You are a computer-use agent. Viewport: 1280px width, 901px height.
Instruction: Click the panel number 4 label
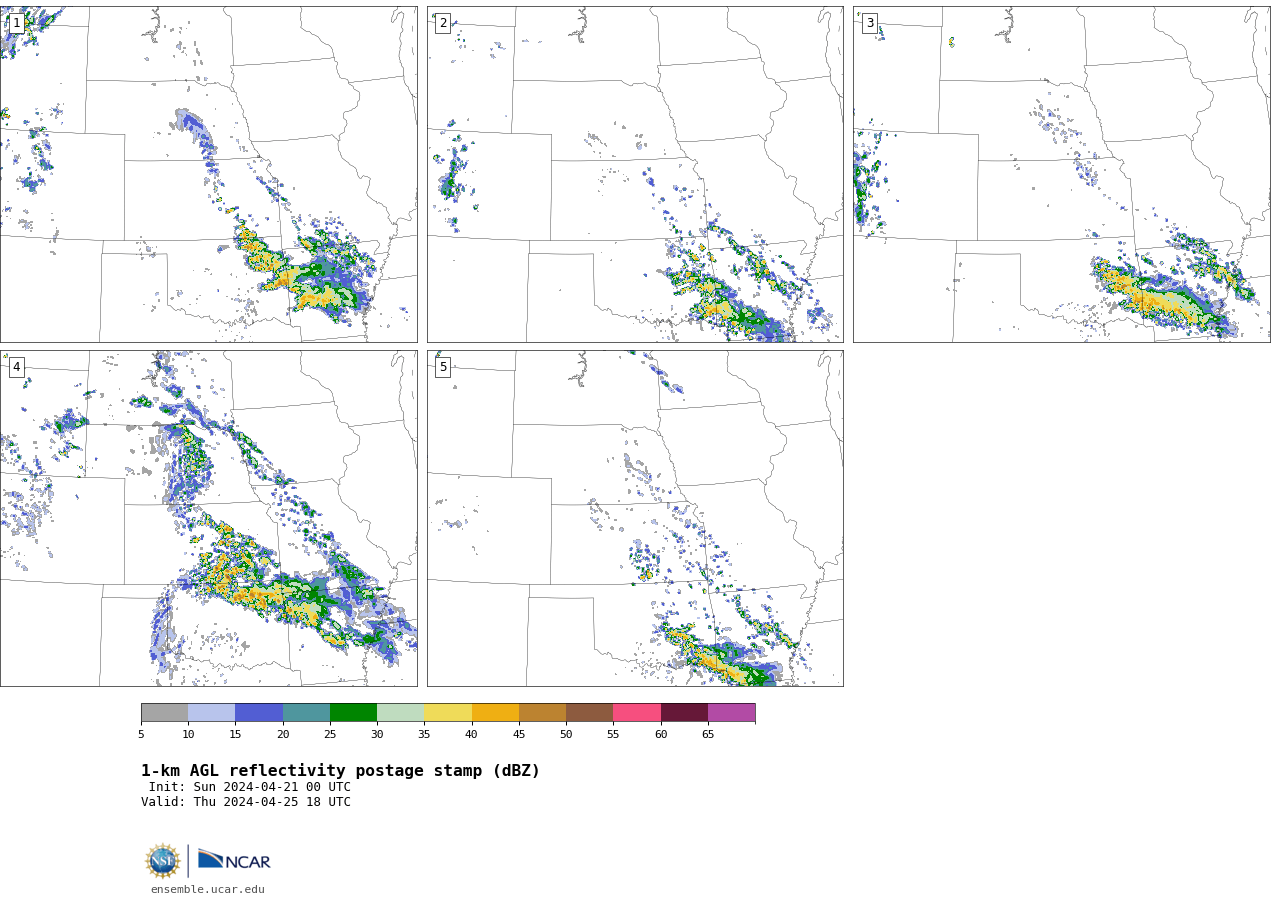(16, 367)
